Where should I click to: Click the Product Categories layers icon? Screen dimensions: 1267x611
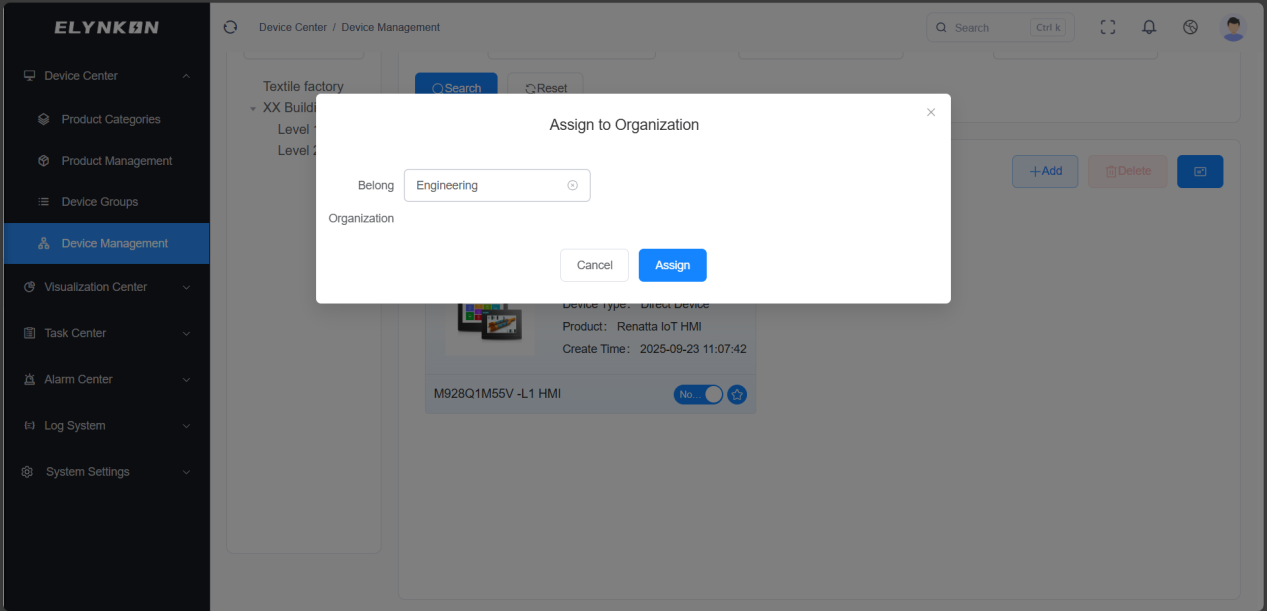click(43, 119)
